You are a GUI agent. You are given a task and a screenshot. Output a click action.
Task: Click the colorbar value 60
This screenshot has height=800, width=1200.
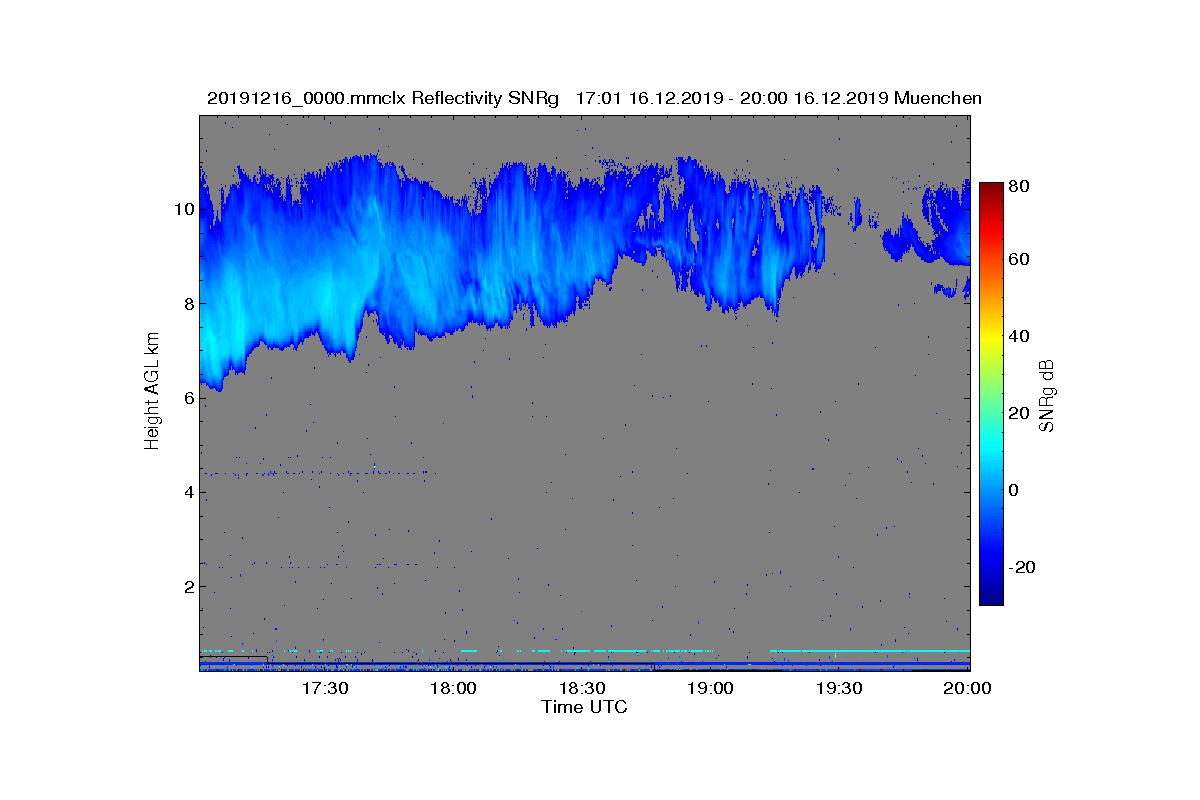click(1021, 260)
